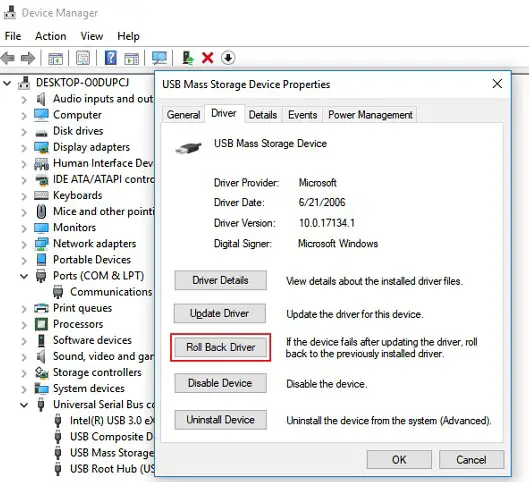Collapse the Ports (COM & LPT) node
Viewport: 529px width, 482px height.
(x=24, y=276)
